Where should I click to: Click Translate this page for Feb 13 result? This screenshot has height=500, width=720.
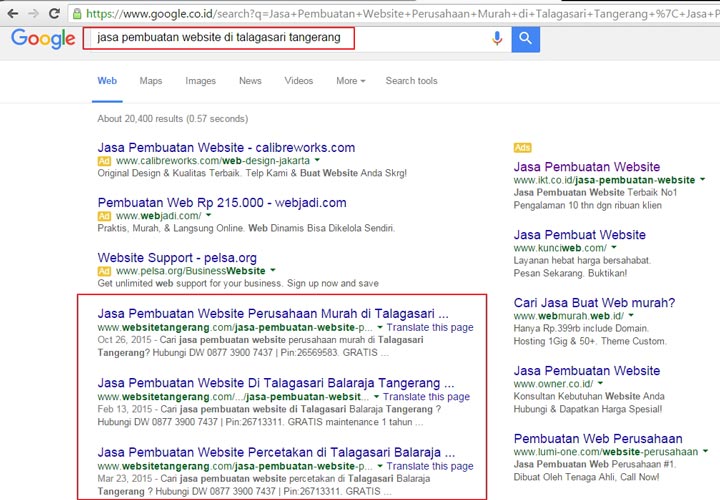pos(427,397)
